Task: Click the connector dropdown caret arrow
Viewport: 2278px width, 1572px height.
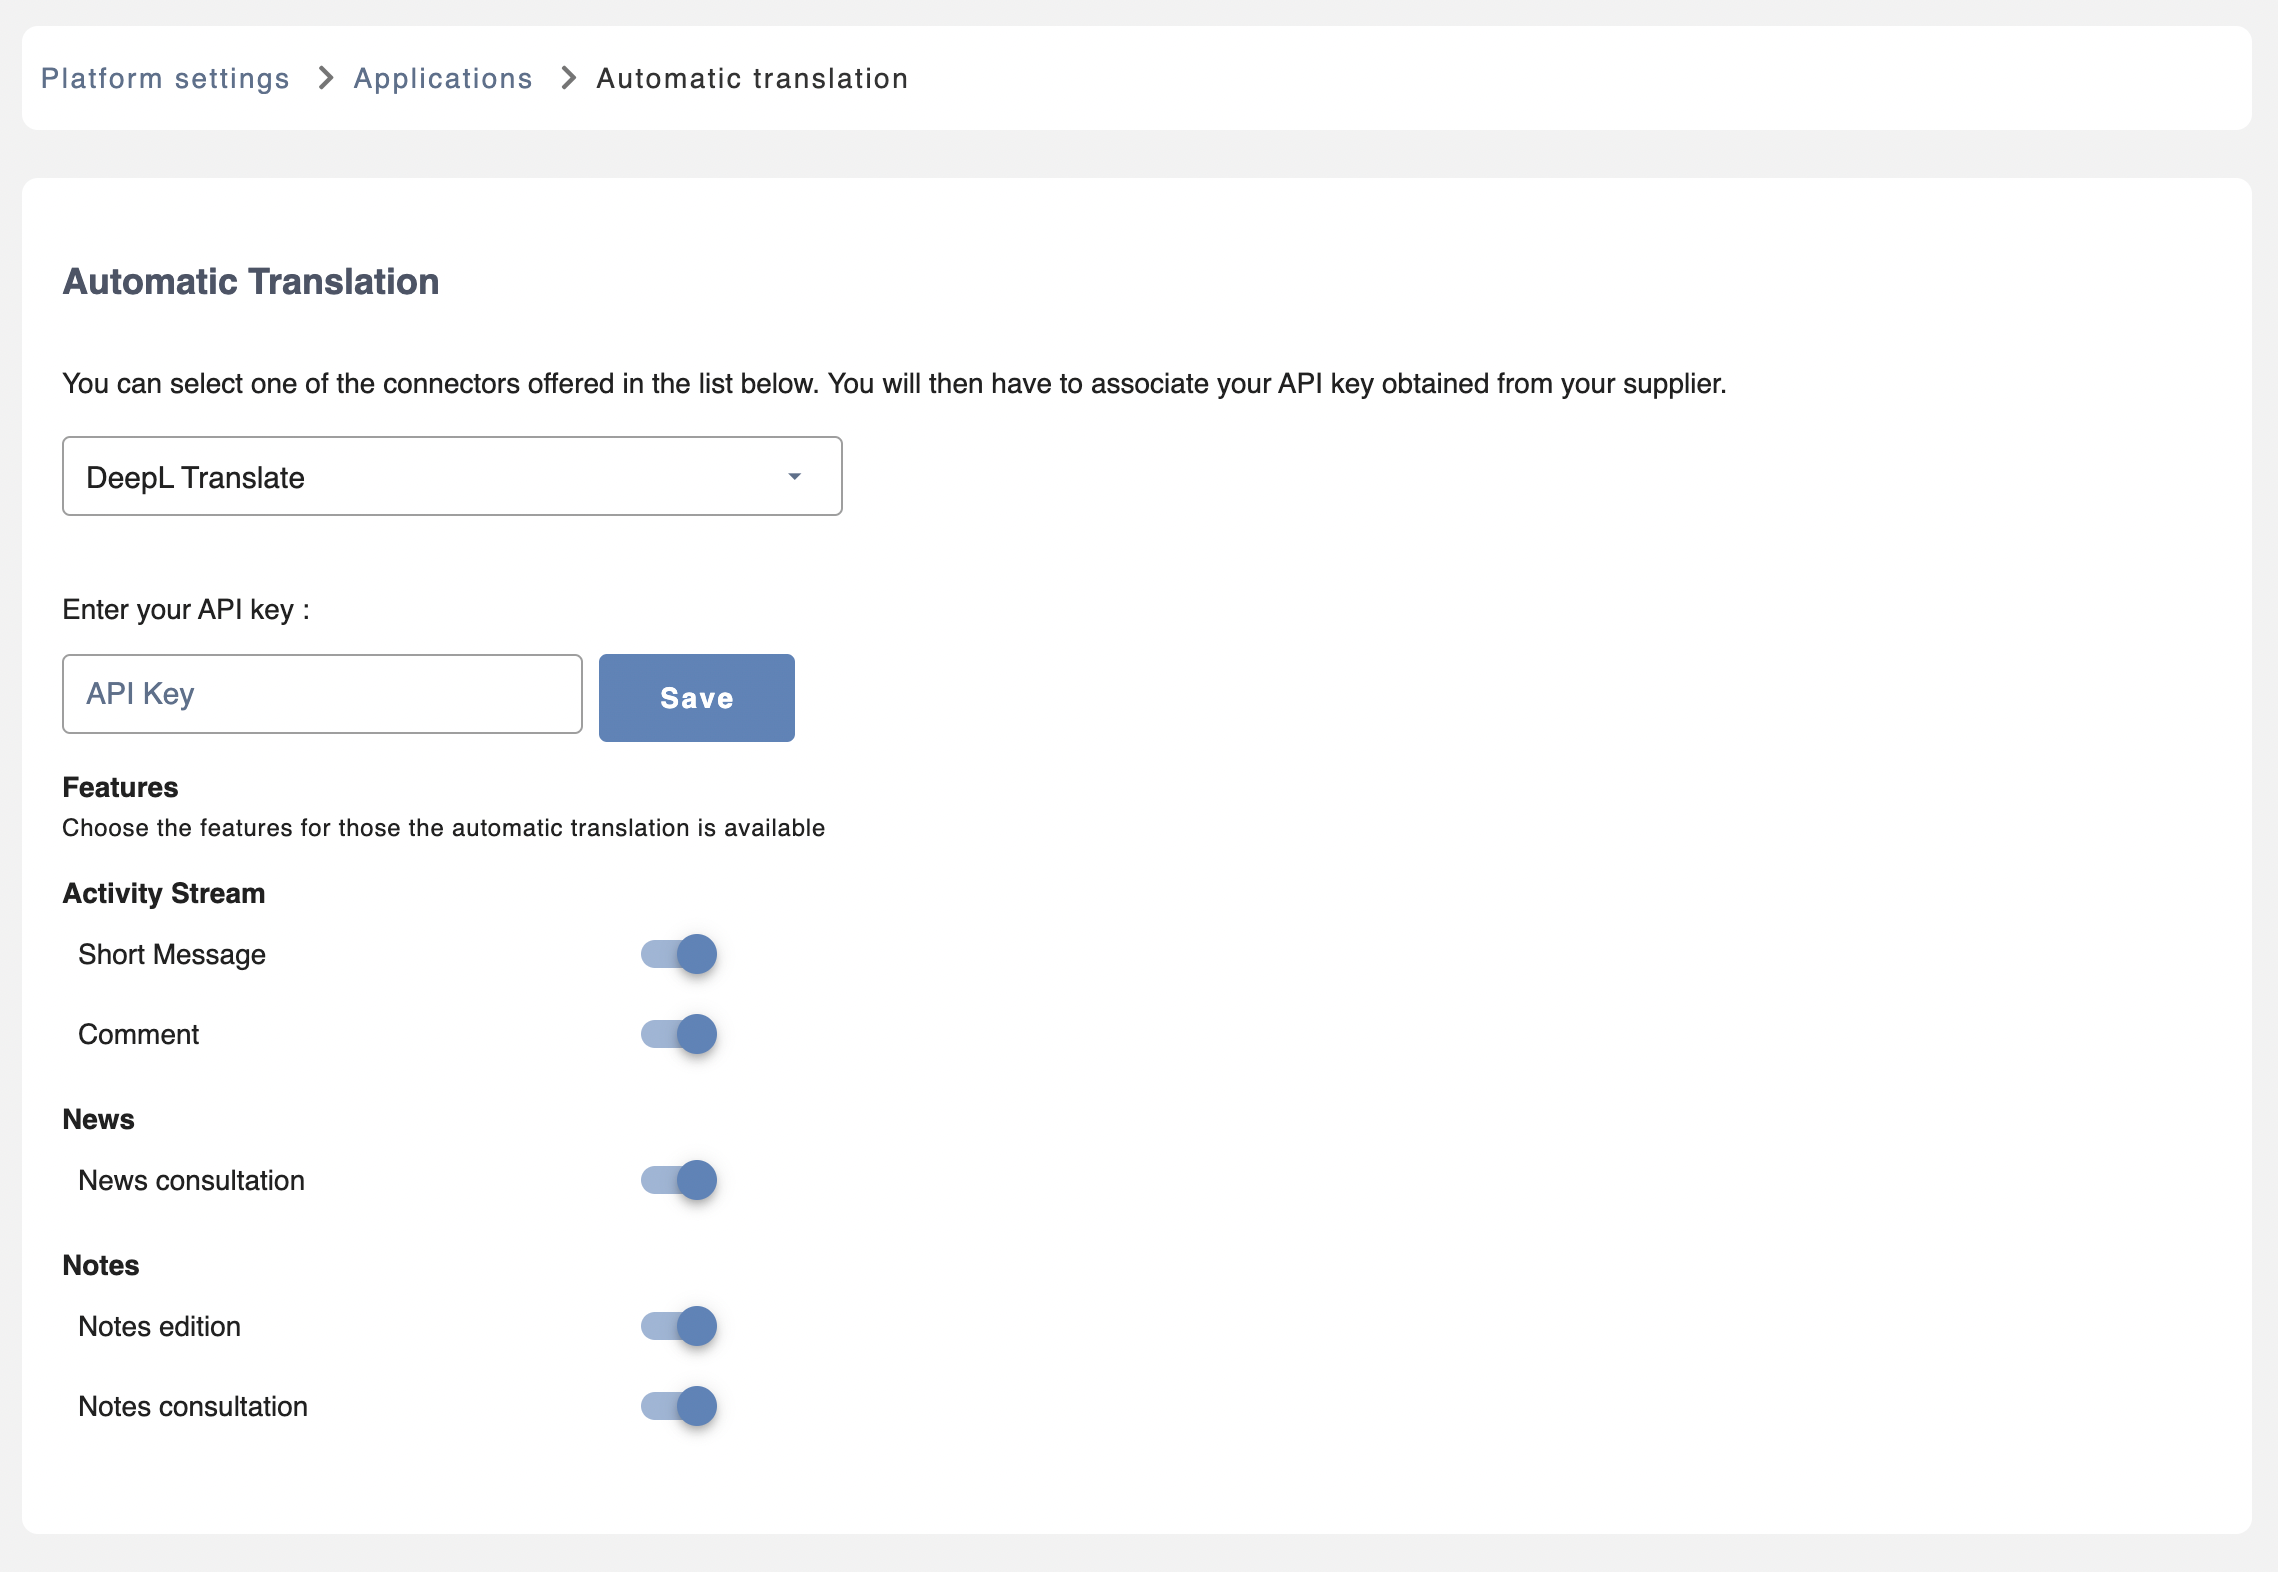Action: click(x=795, y=477)
